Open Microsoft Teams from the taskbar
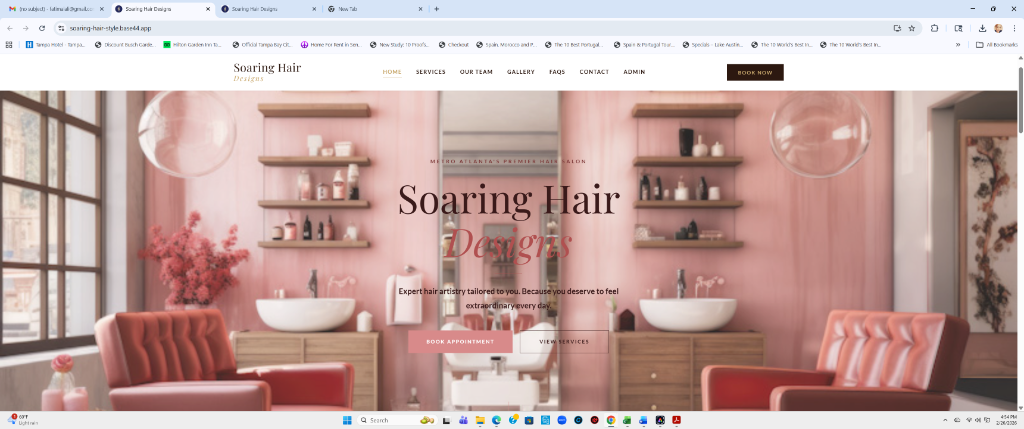 pos(463,420)
